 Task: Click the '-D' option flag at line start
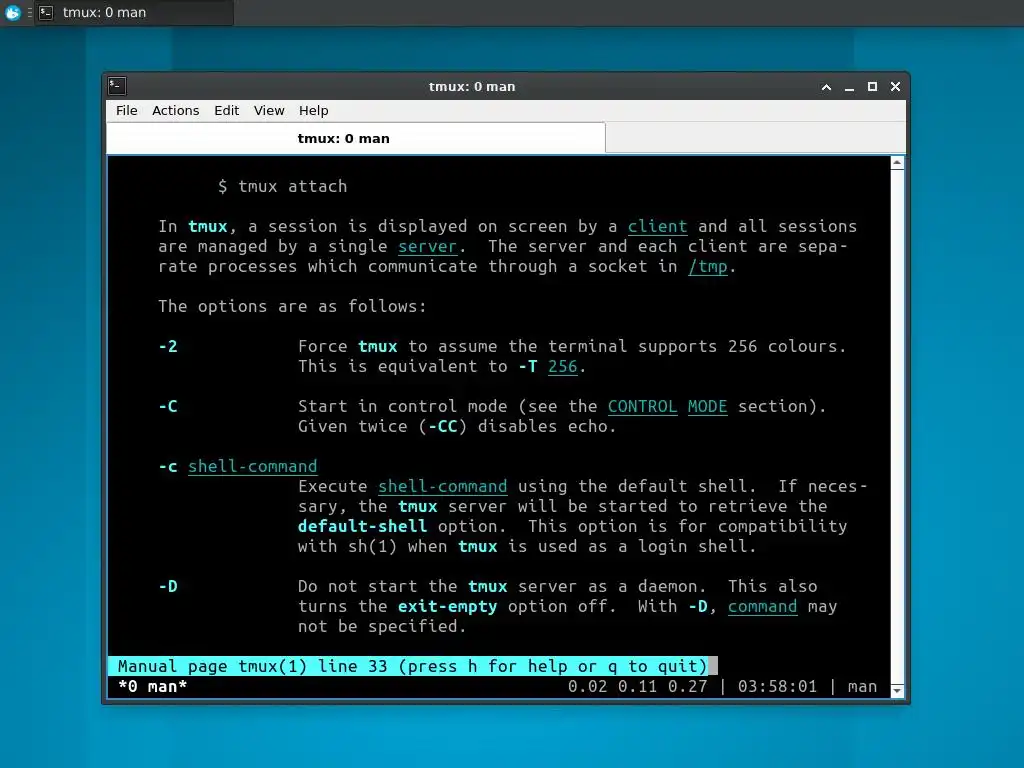[168, 586]
